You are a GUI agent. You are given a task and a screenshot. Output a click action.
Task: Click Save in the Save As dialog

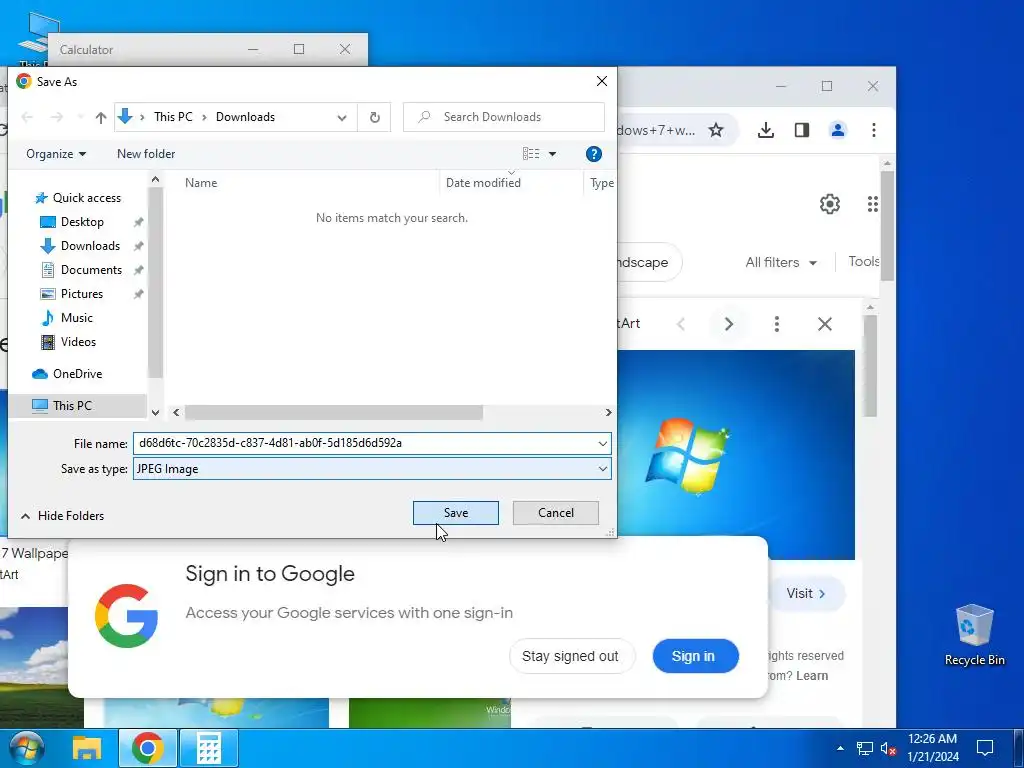point(455,513)
